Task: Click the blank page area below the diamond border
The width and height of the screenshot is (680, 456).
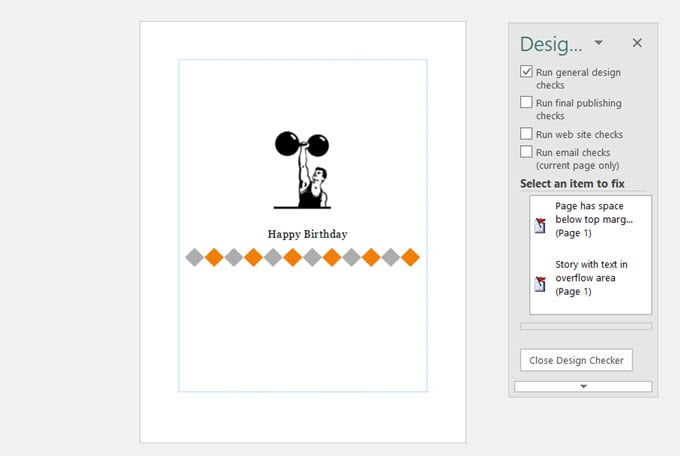Action: coord(302,330)
